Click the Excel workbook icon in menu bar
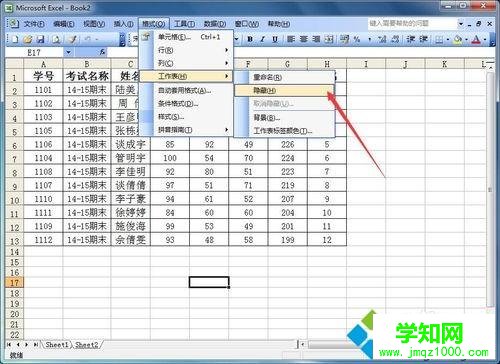 click(13, 24)
